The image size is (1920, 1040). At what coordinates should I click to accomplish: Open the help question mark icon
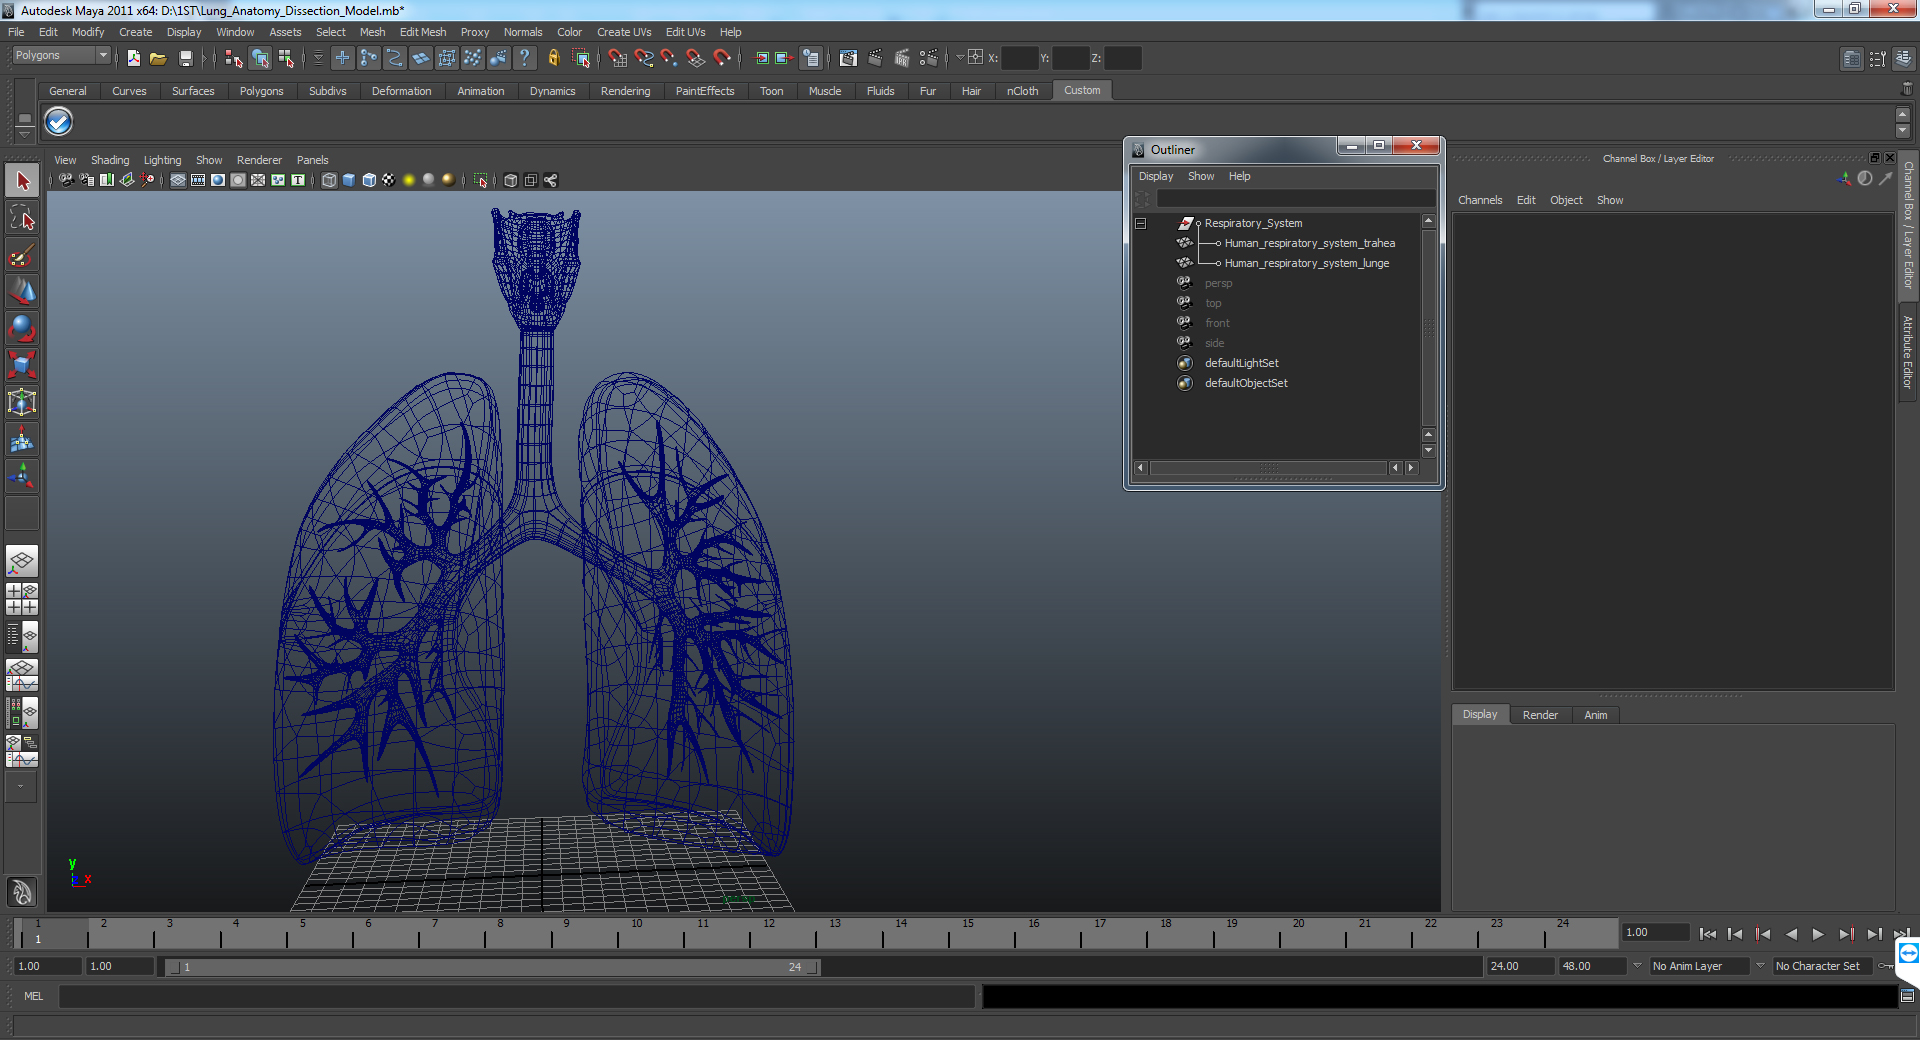click(x=524, y=58)
